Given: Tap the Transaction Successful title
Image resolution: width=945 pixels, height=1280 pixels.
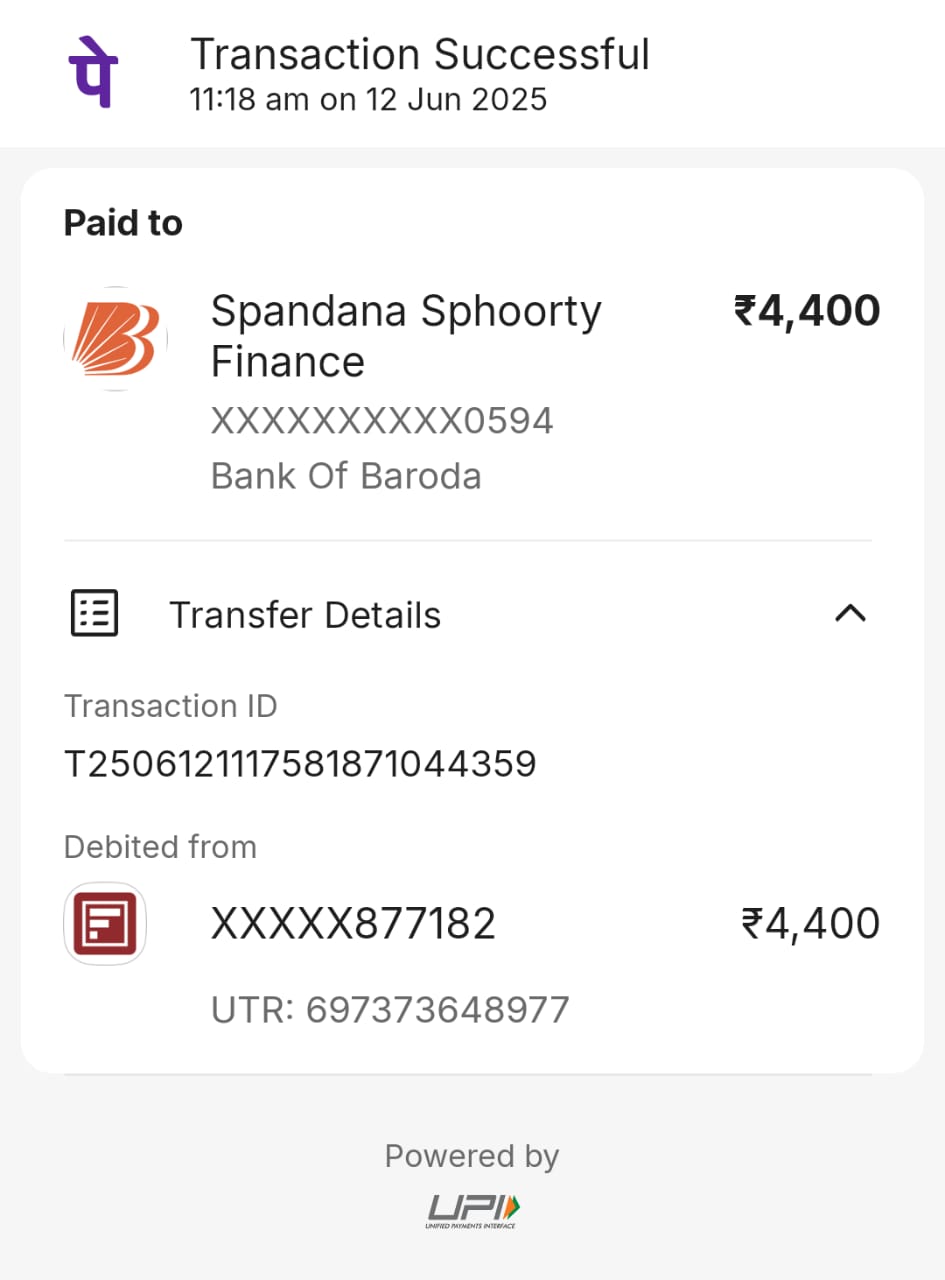Looking at the screenshot, I should pos(420,54).
